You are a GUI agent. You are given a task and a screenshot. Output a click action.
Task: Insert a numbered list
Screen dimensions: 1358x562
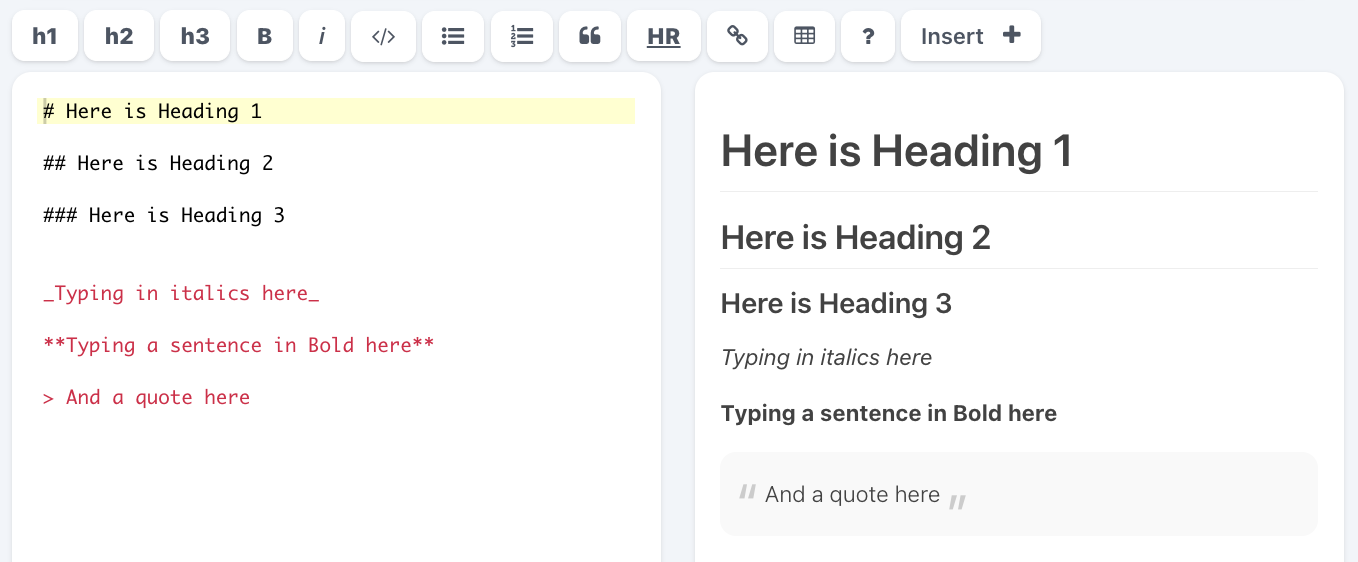point(522,37)
